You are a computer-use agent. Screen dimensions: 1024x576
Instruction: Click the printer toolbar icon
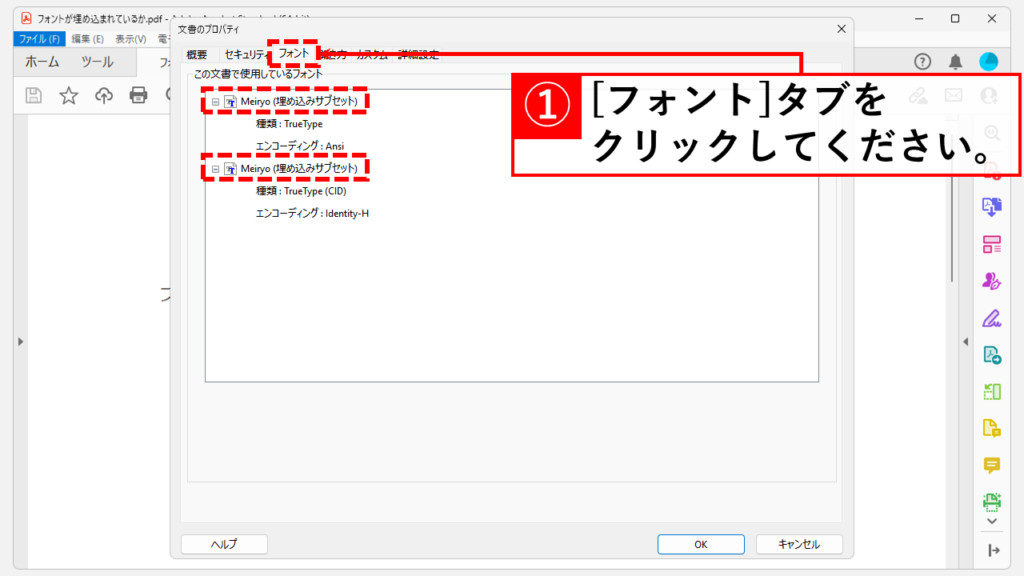pyautogui.click(x=138, y=95)
